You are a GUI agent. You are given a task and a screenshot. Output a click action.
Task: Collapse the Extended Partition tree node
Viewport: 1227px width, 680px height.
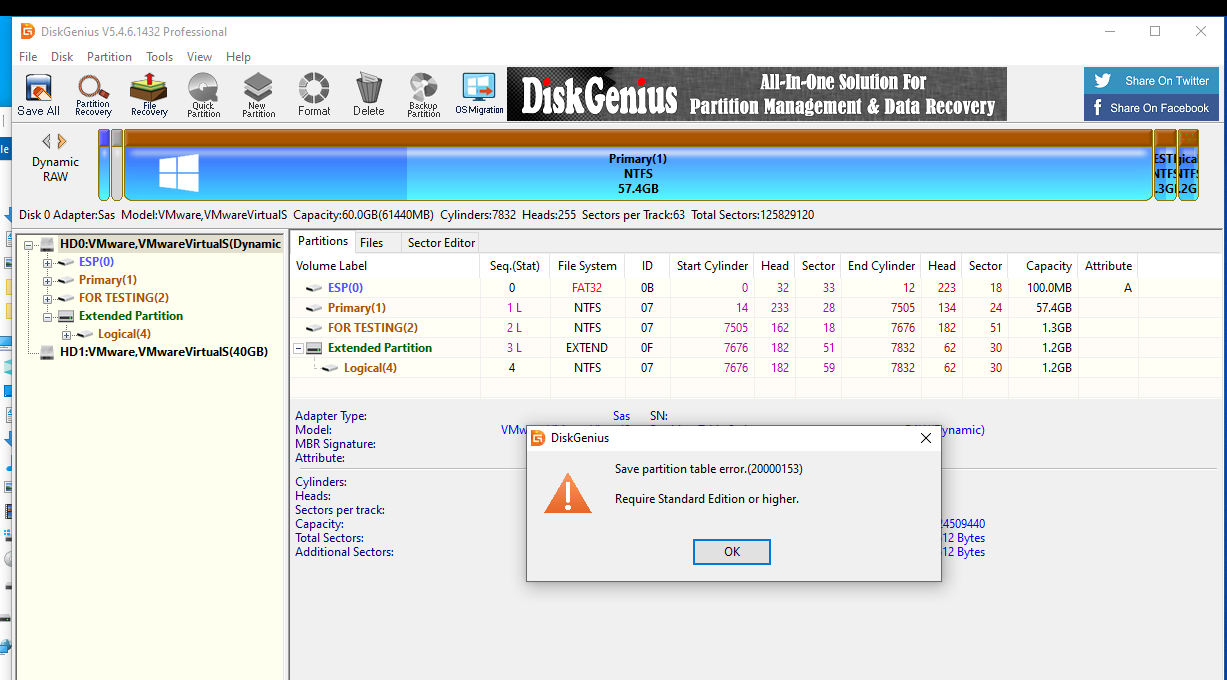48,316
